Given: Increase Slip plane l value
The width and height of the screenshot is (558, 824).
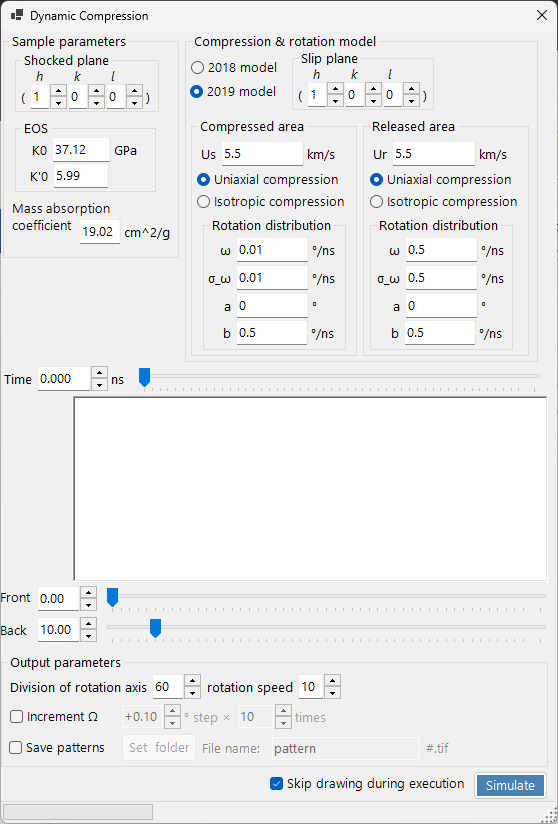Looking at the screenshot, I should pyautogui.click(x=412, y=89).
